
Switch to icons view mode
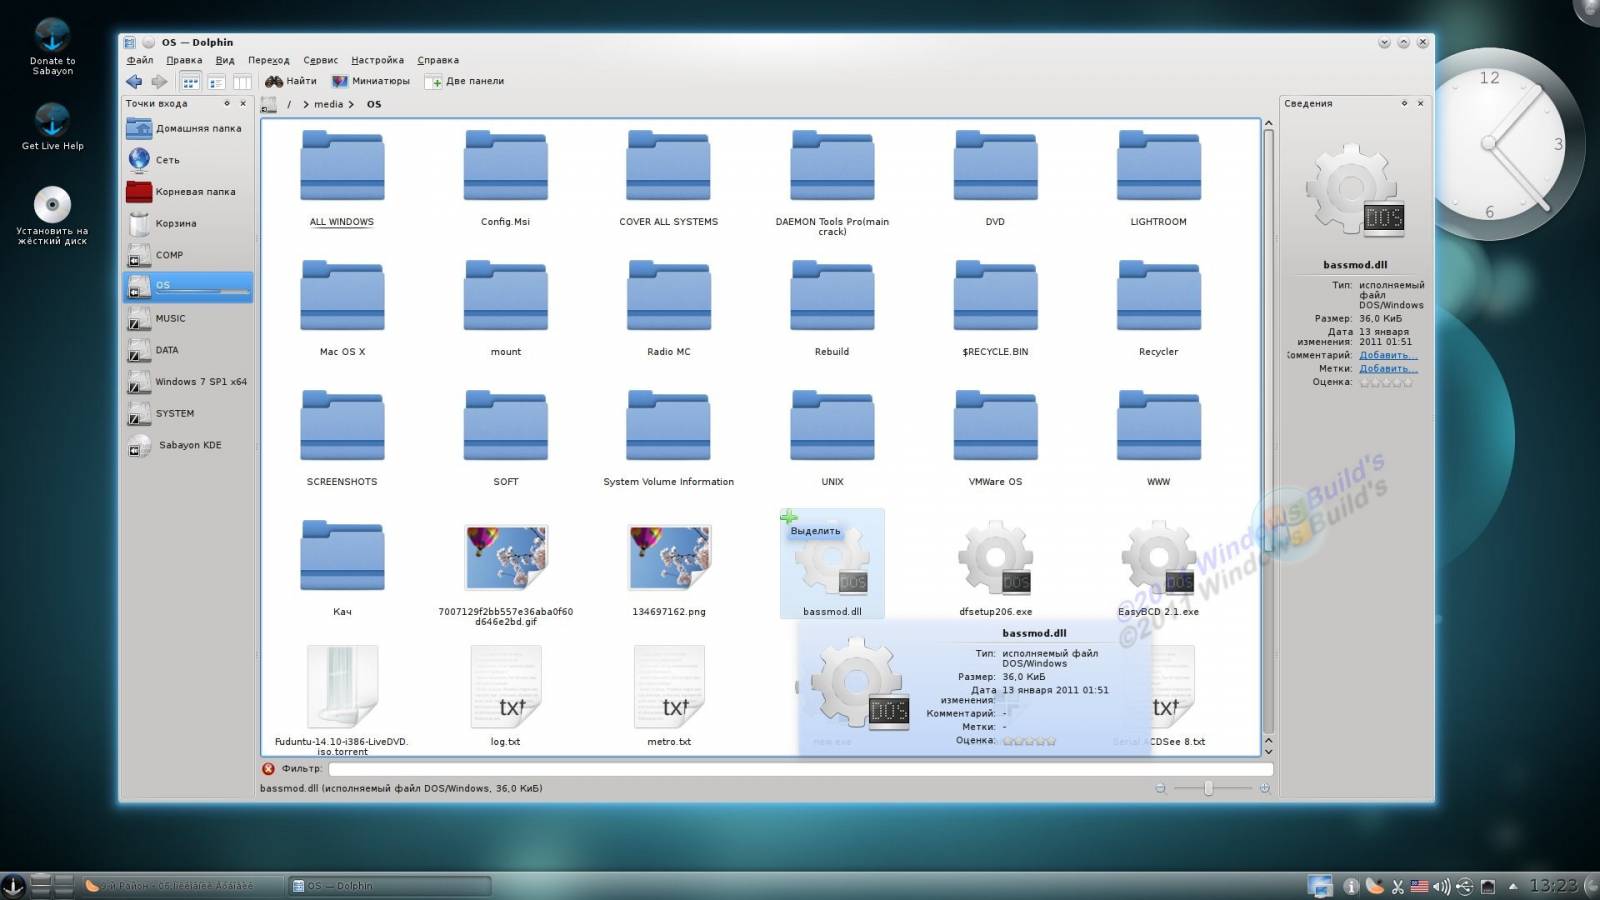[190, 82]
